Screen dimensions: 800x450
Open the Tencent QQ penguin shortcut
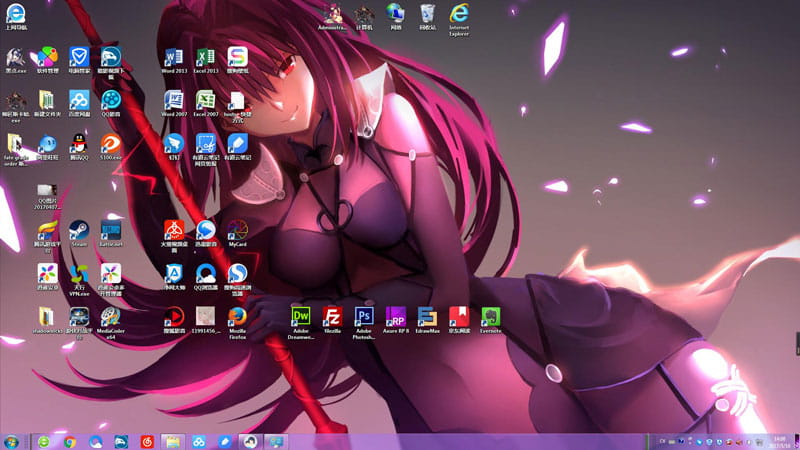[79, 144]
